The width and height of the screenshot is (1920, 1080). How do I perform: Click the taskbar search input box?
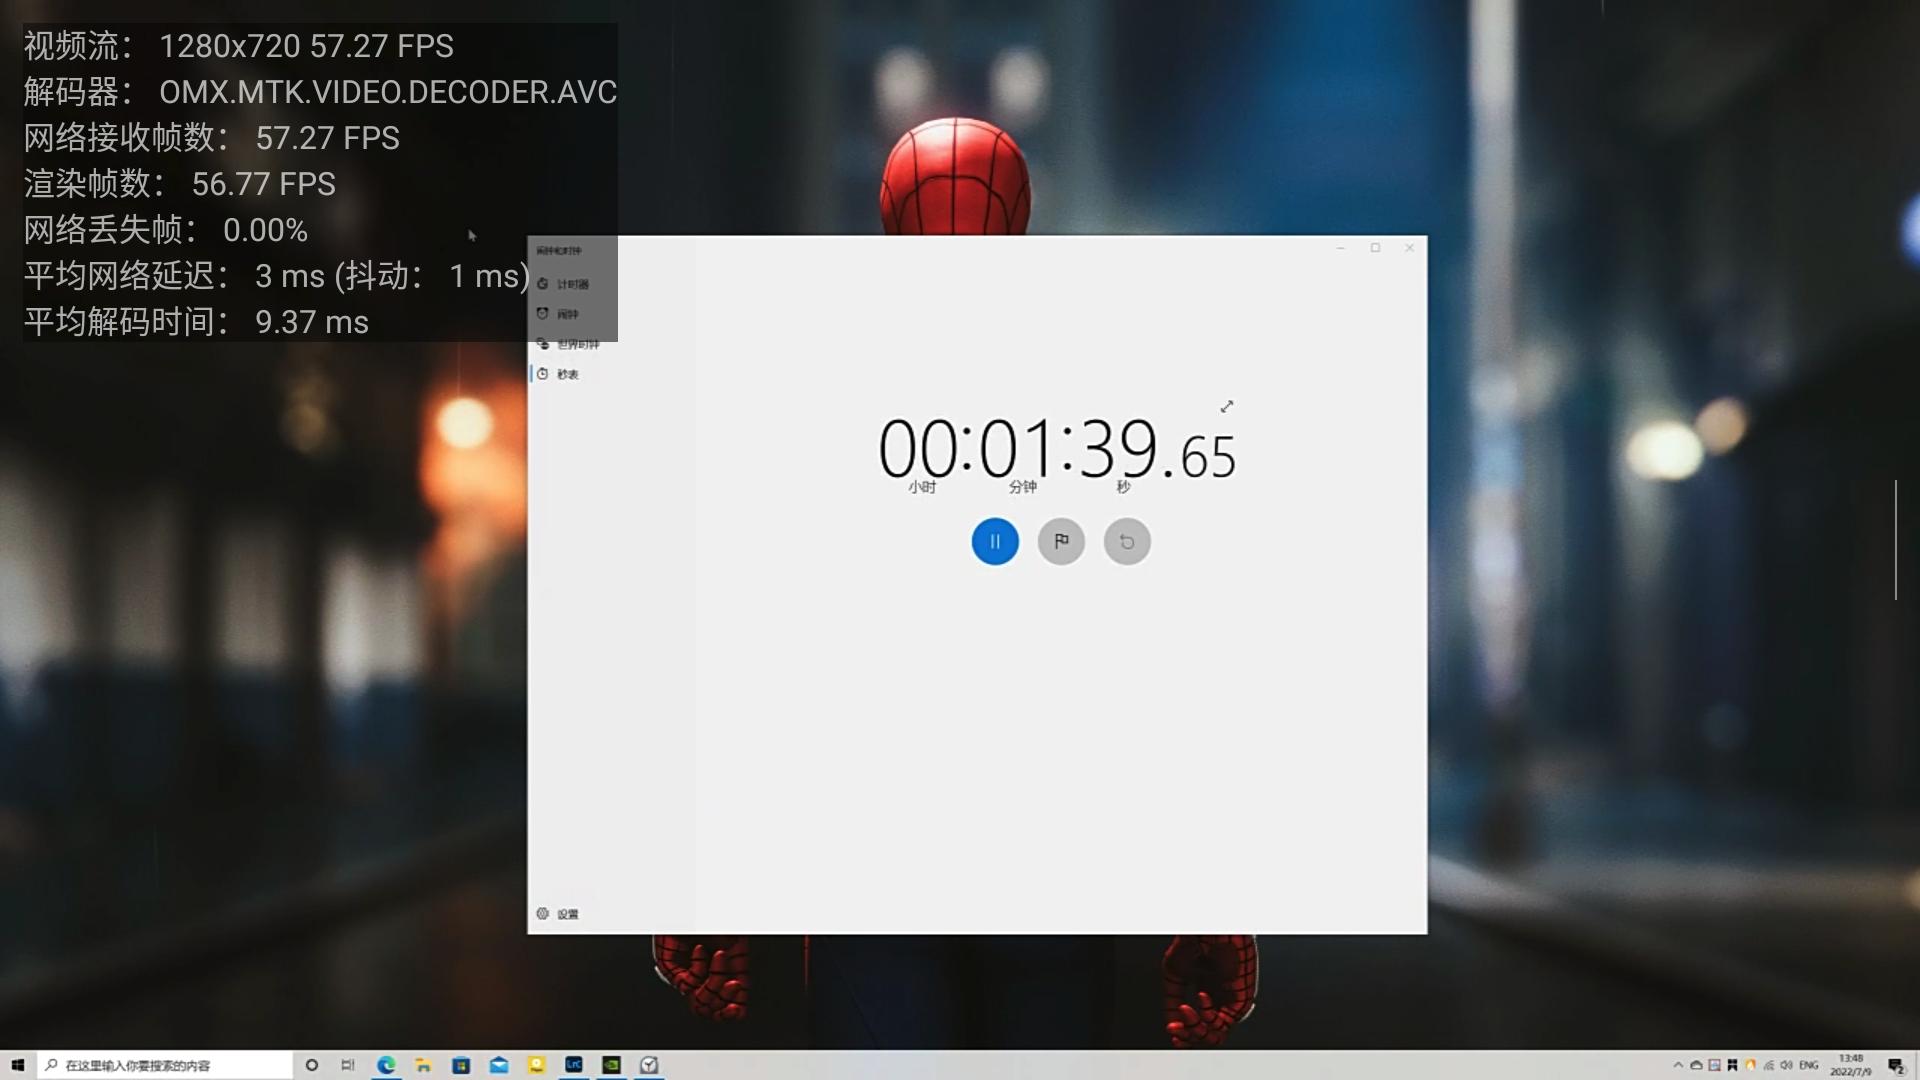tap(165, 1065)
